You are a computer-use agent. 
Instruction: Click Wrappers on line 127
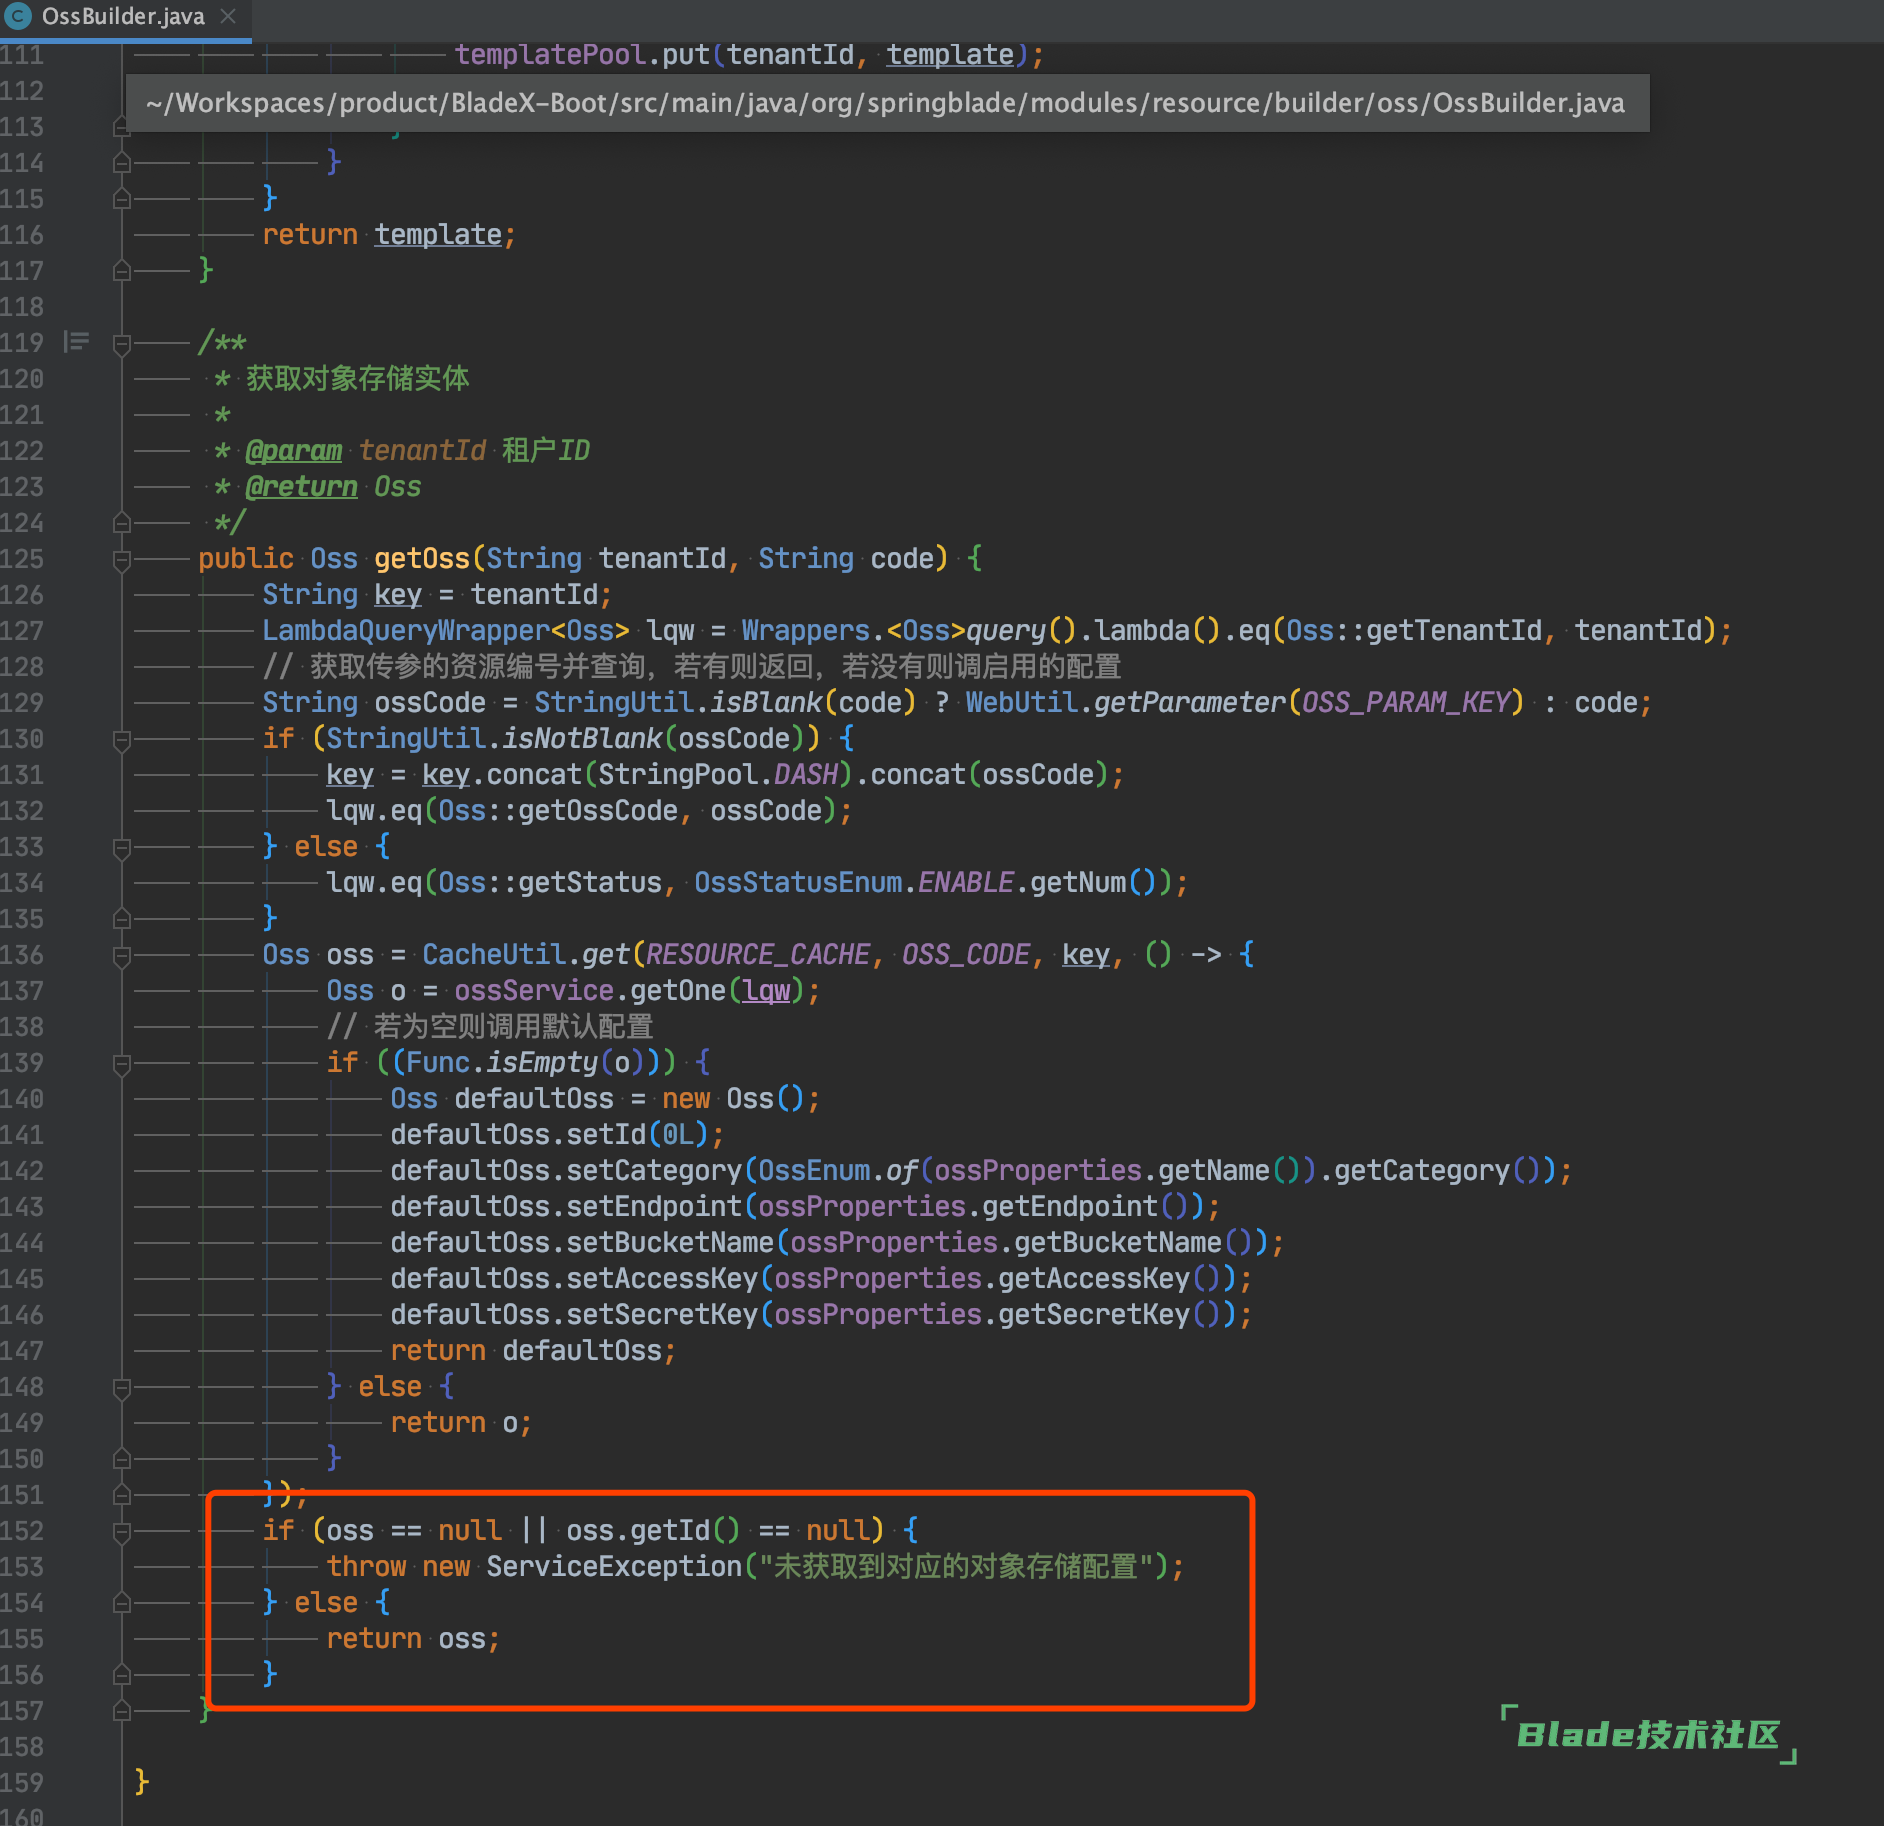point(806,631)
